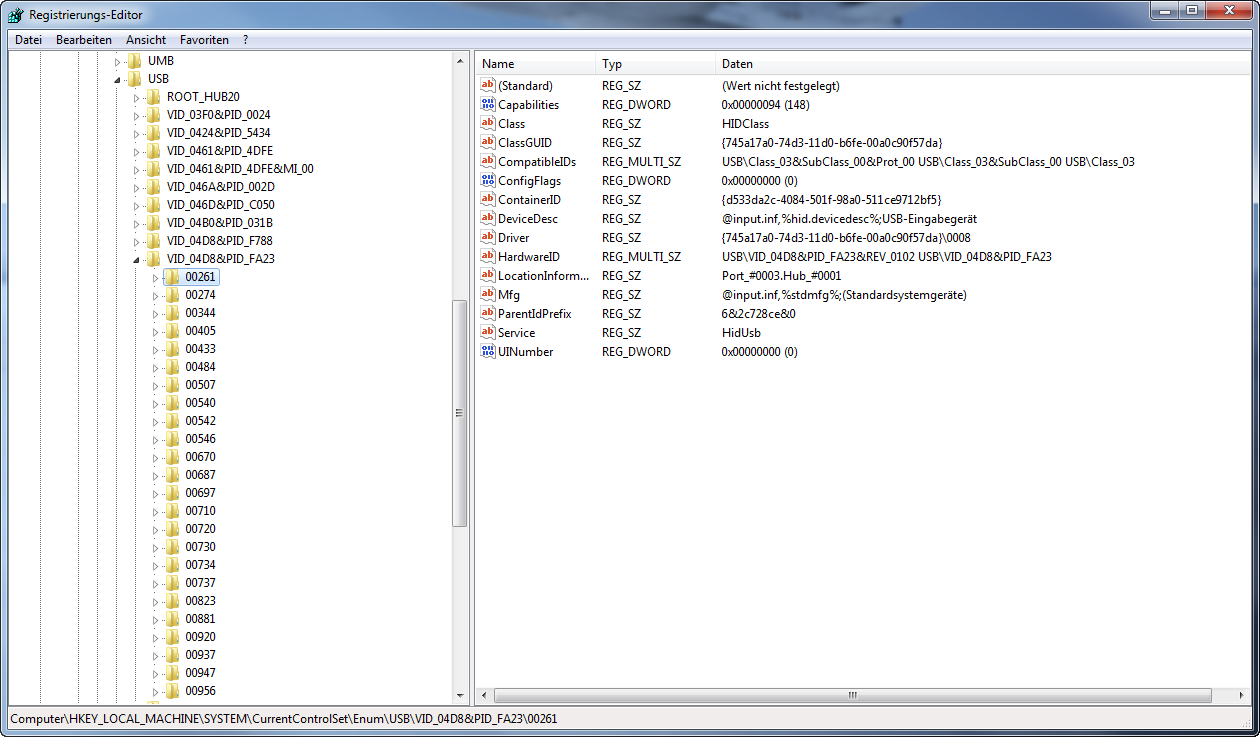
Task: Select subkey 00687 in tree
Action: pyautogui.click(x=200, y=475)
